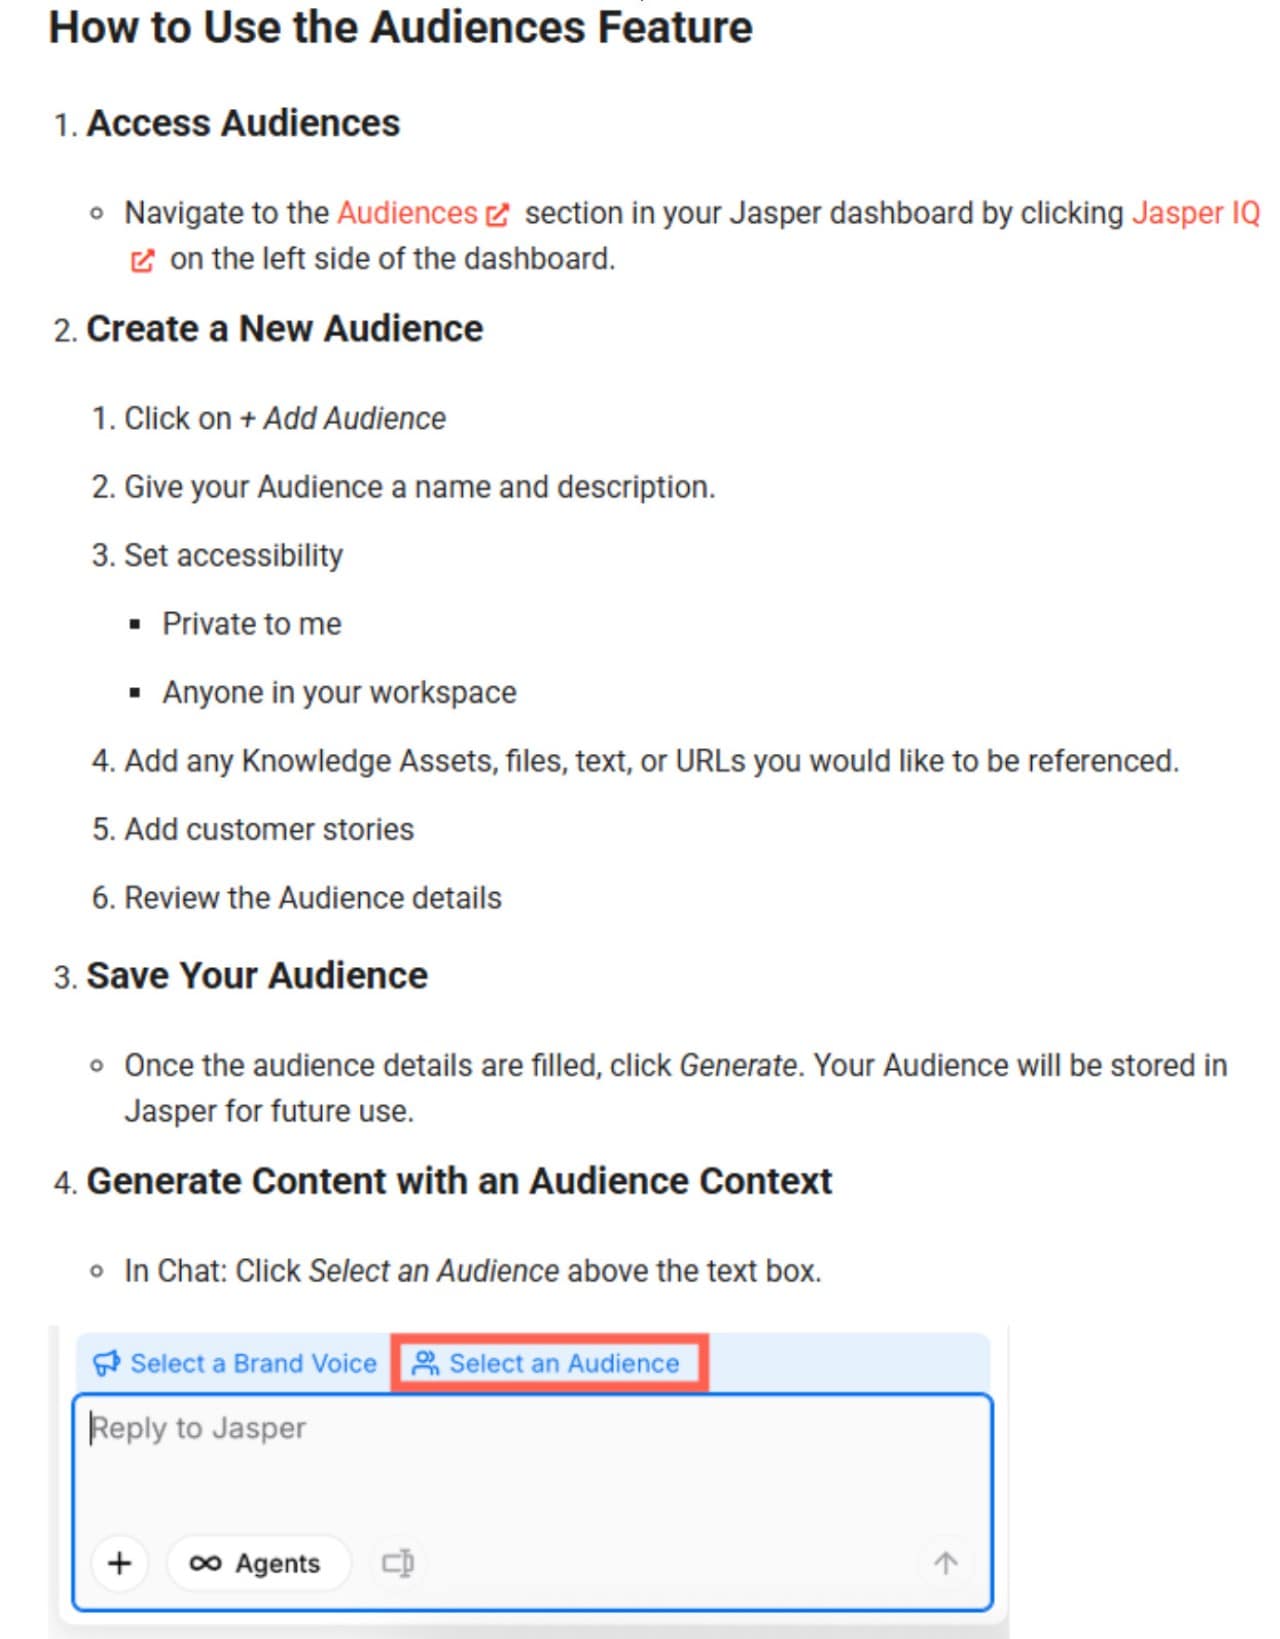This screenshot has width=1280, height=1639.
Task: Choose Select a Brand Voice label
Action: pyautogui.click(x=253, y=1363)
